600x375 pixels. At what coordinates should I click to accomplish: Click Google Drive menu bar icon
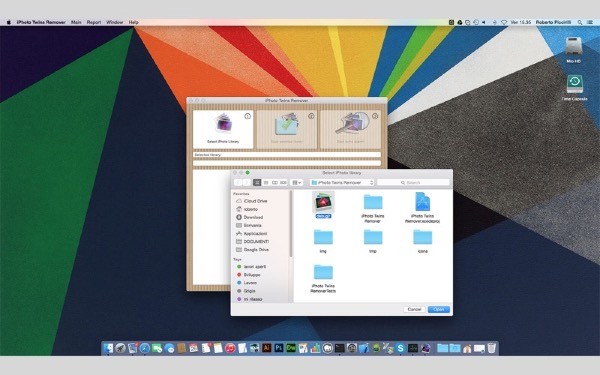point(460,22)
